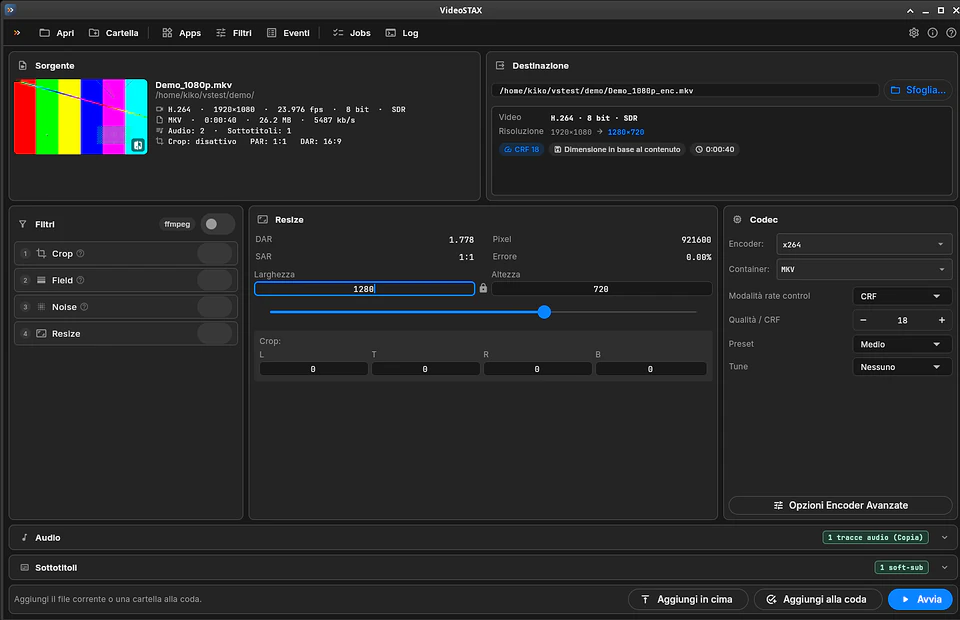The width and height of the screenshot is (960, 620).
Task: Click the Dimensione in base al contenuto badge
Action: pos(617,149)
